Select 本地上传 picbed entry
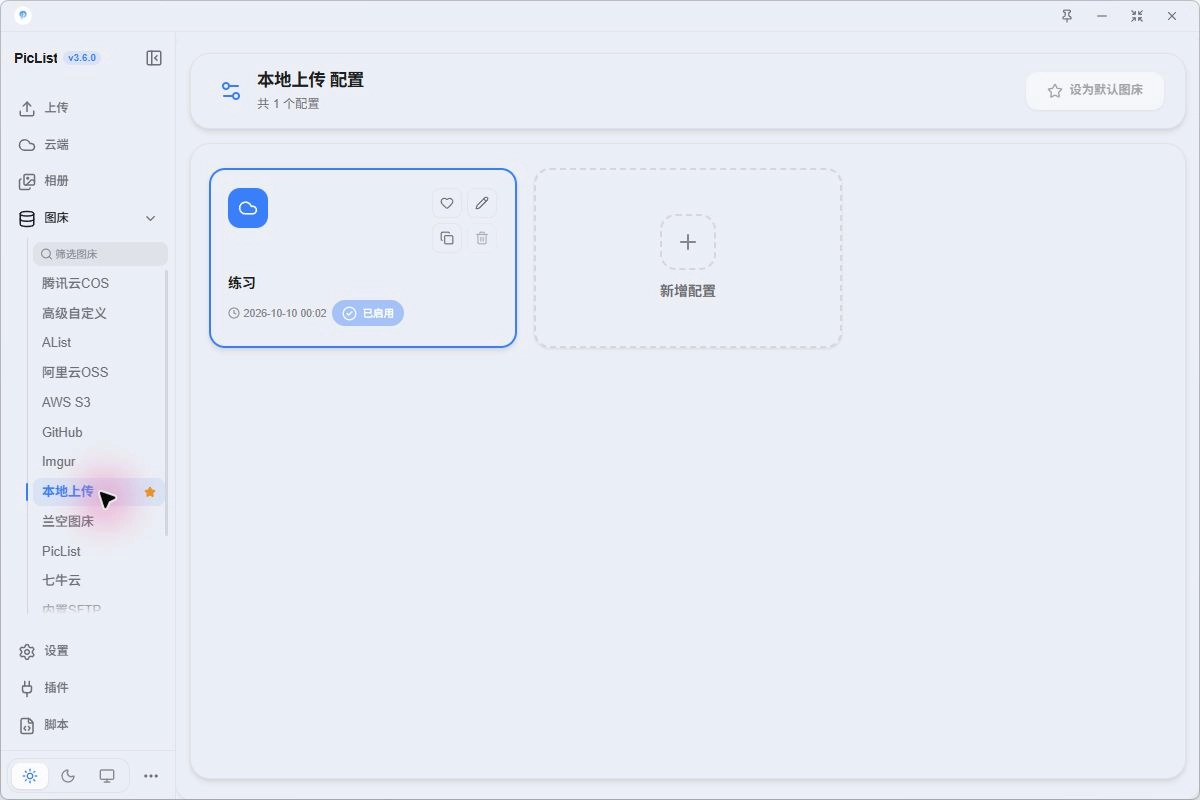Viewport: 1200px width, 800px height. click(x=98, y=491)
